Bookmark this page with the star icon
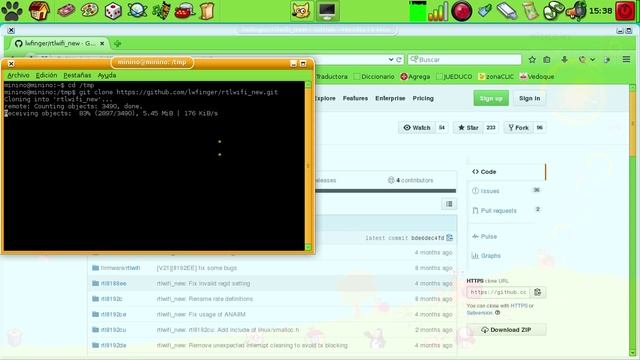 point(532,60)
